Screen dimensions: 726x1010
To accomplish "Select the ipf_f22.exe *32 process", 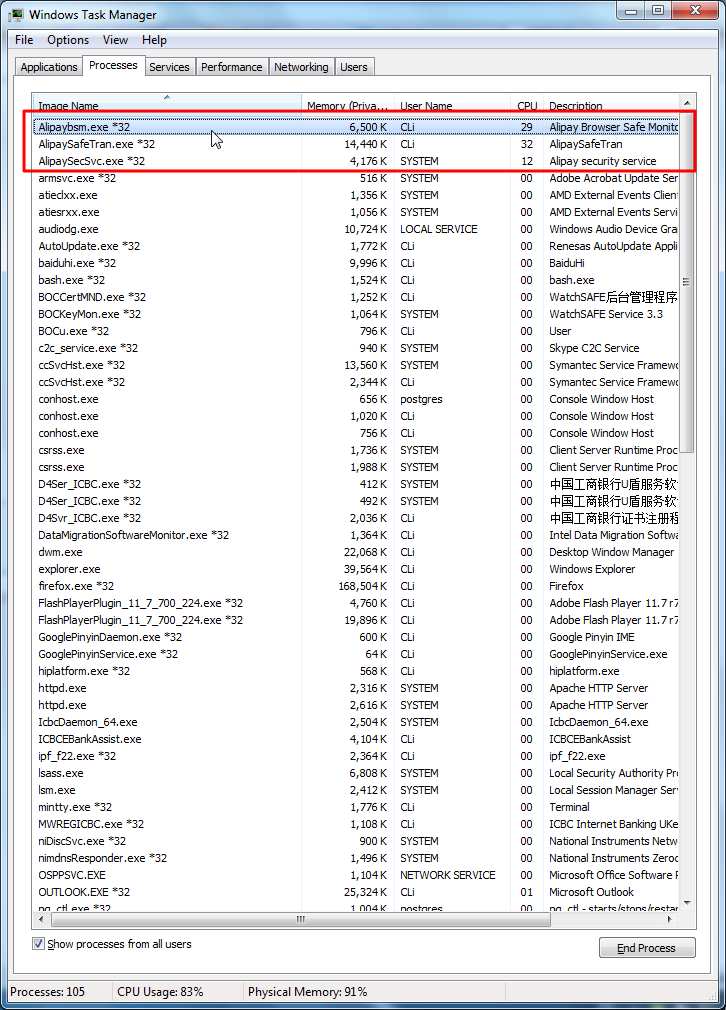I will pos(356,756).
